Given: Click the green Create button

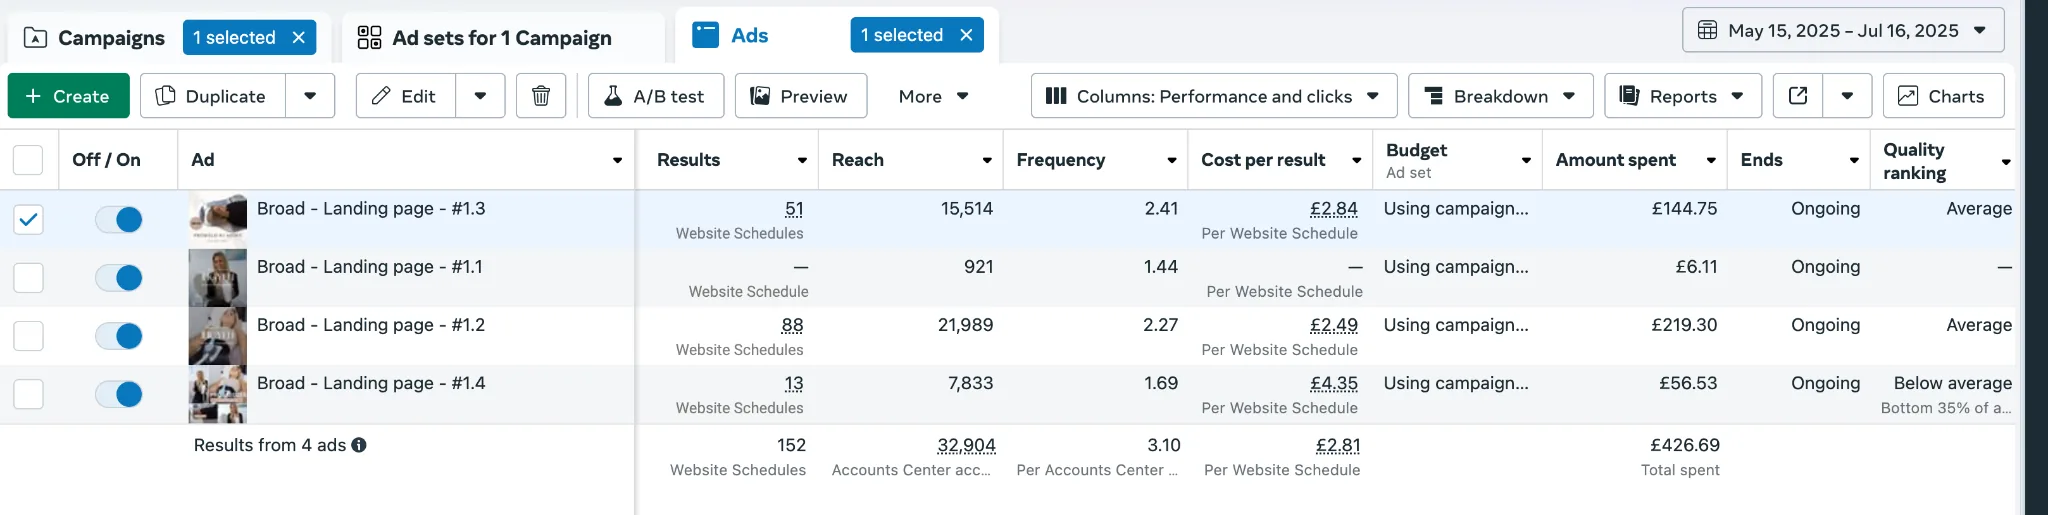Looking at the screenshot, I should [69, 96].
